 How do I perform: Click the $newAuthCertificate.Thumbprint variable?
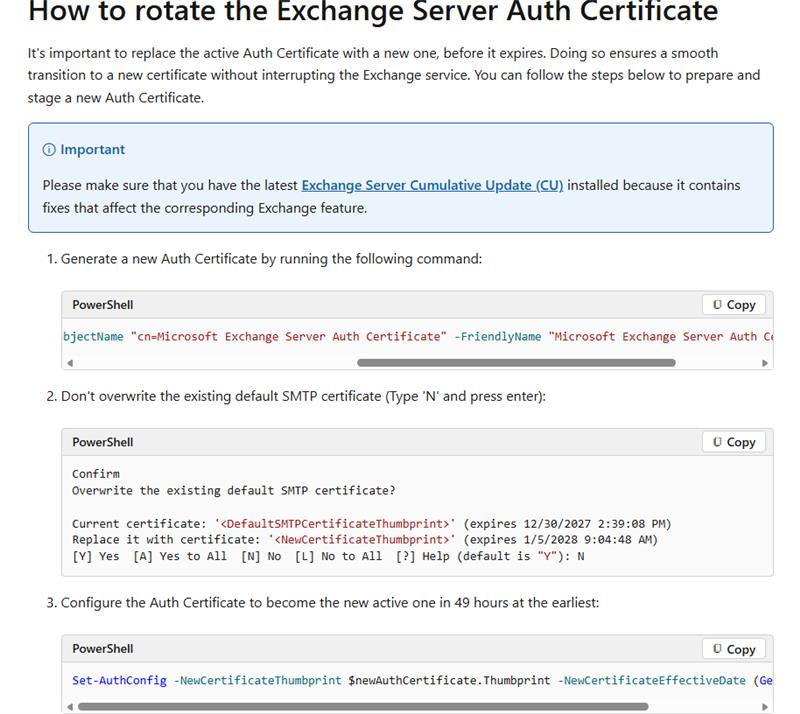449,680
